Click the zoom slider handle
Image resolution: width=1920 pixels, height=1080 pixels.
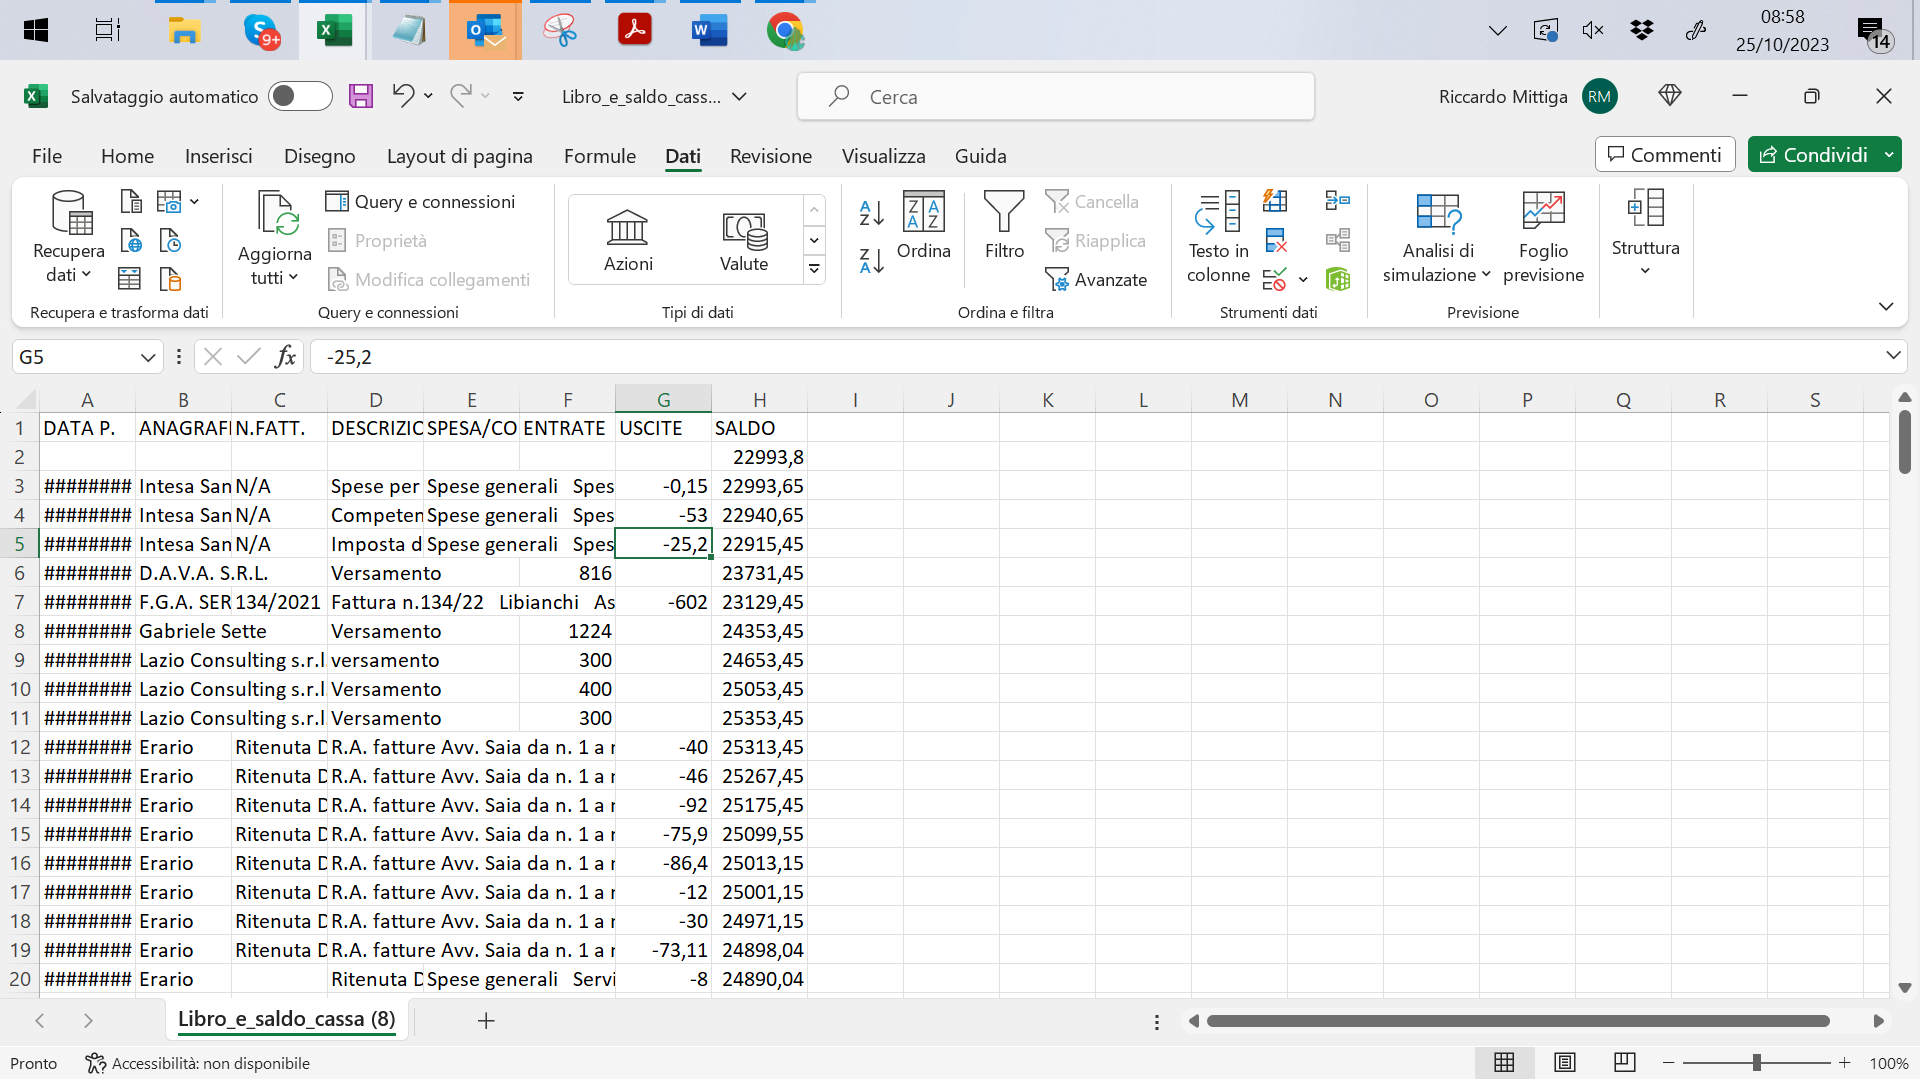point(1757,1063)
